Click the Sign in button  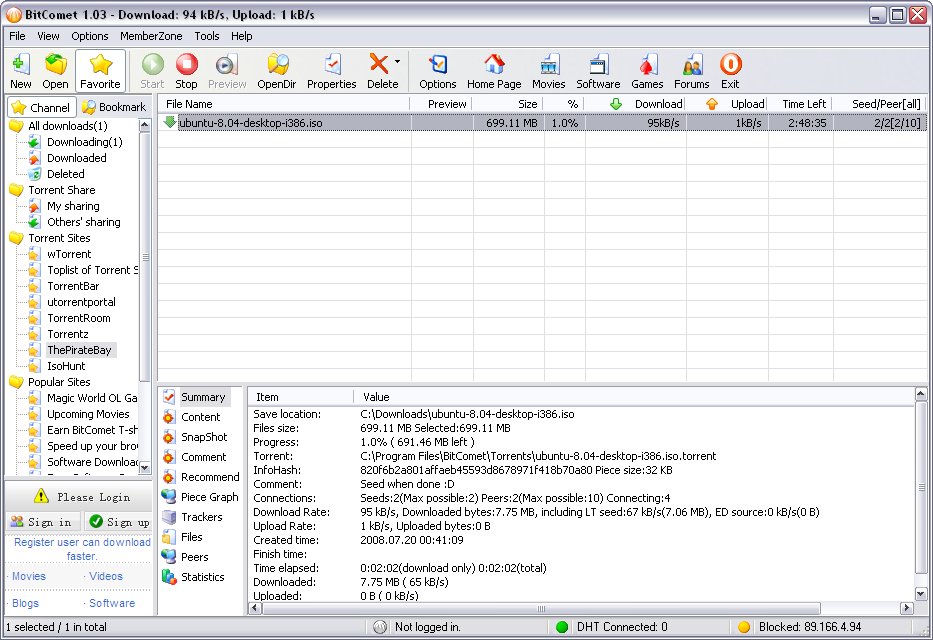42,522
